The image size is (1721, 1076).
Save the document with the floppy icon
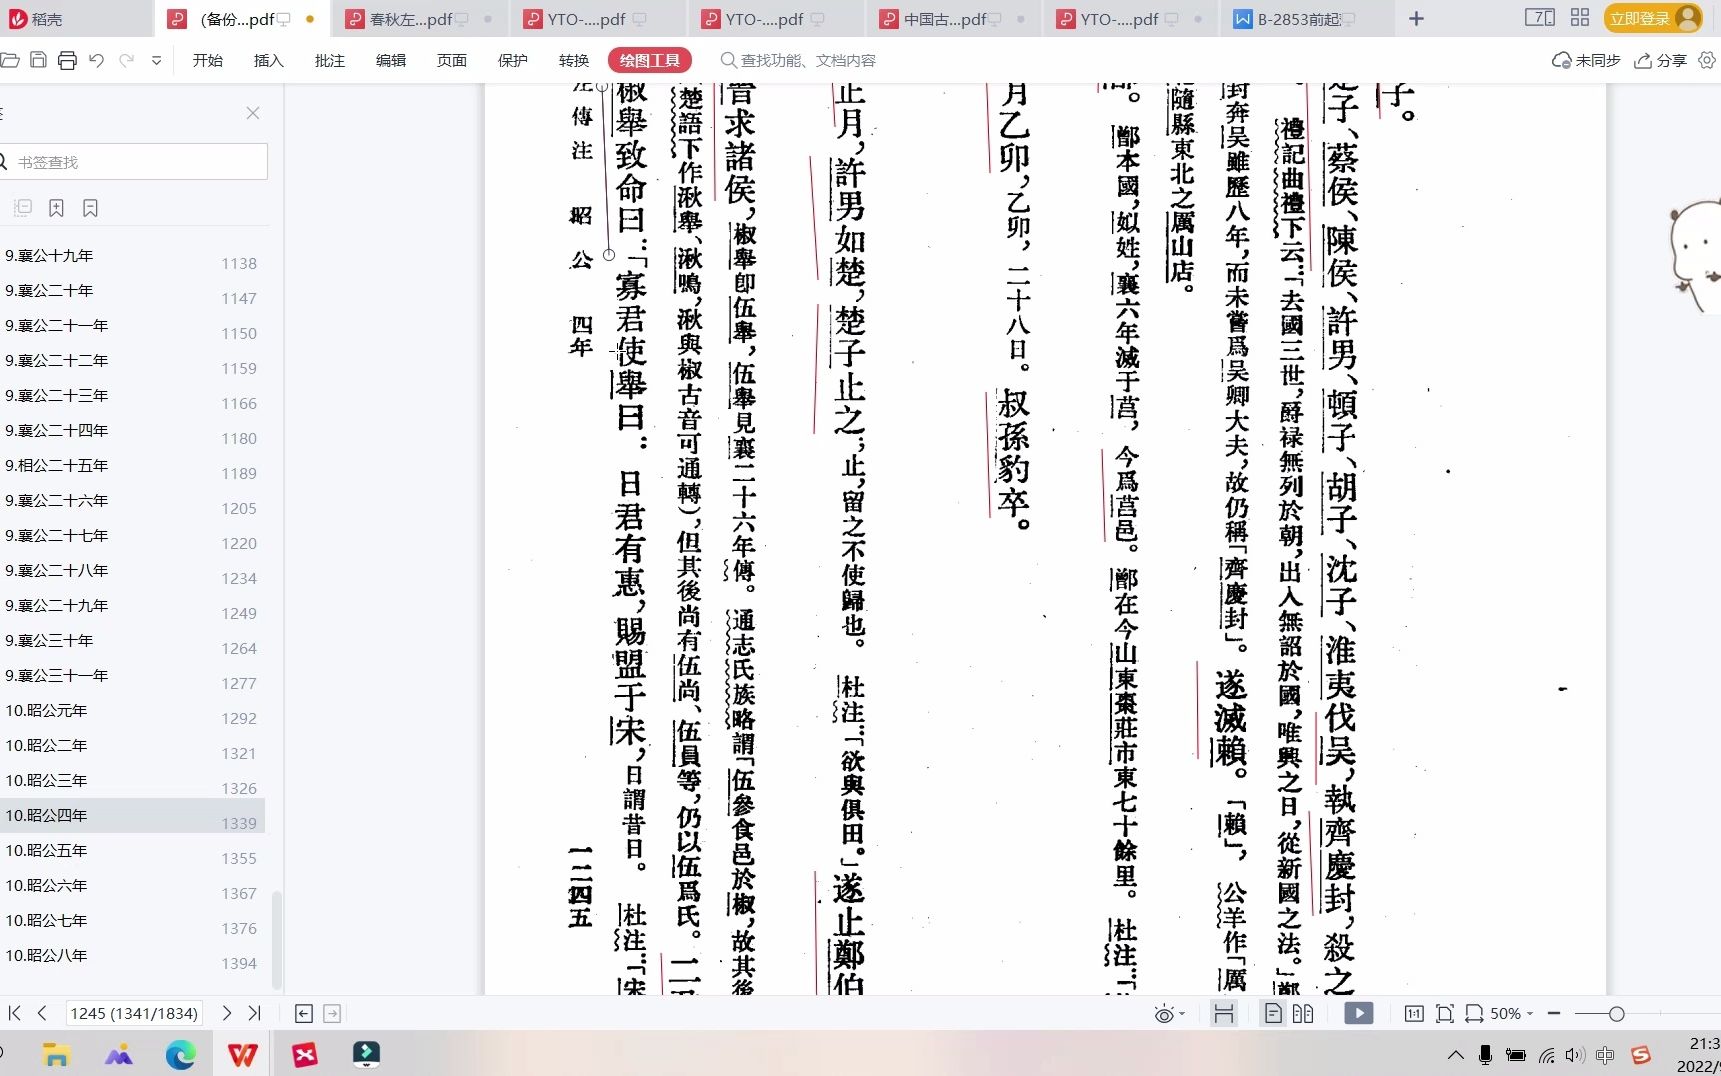click(x=38, y=61)
